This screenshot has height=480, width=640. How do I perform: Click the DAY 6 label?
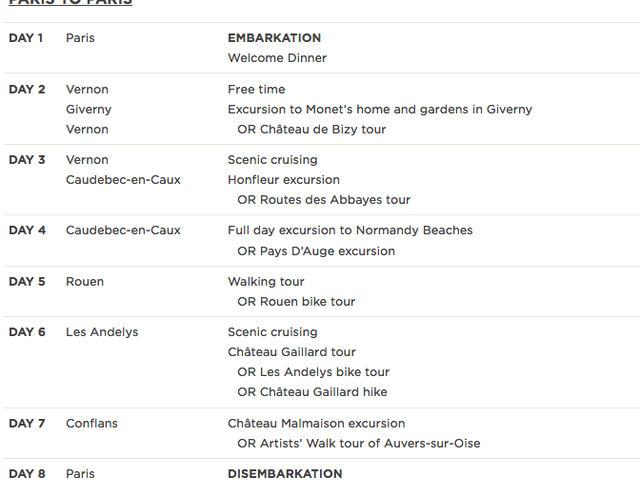tap(27, 332)
